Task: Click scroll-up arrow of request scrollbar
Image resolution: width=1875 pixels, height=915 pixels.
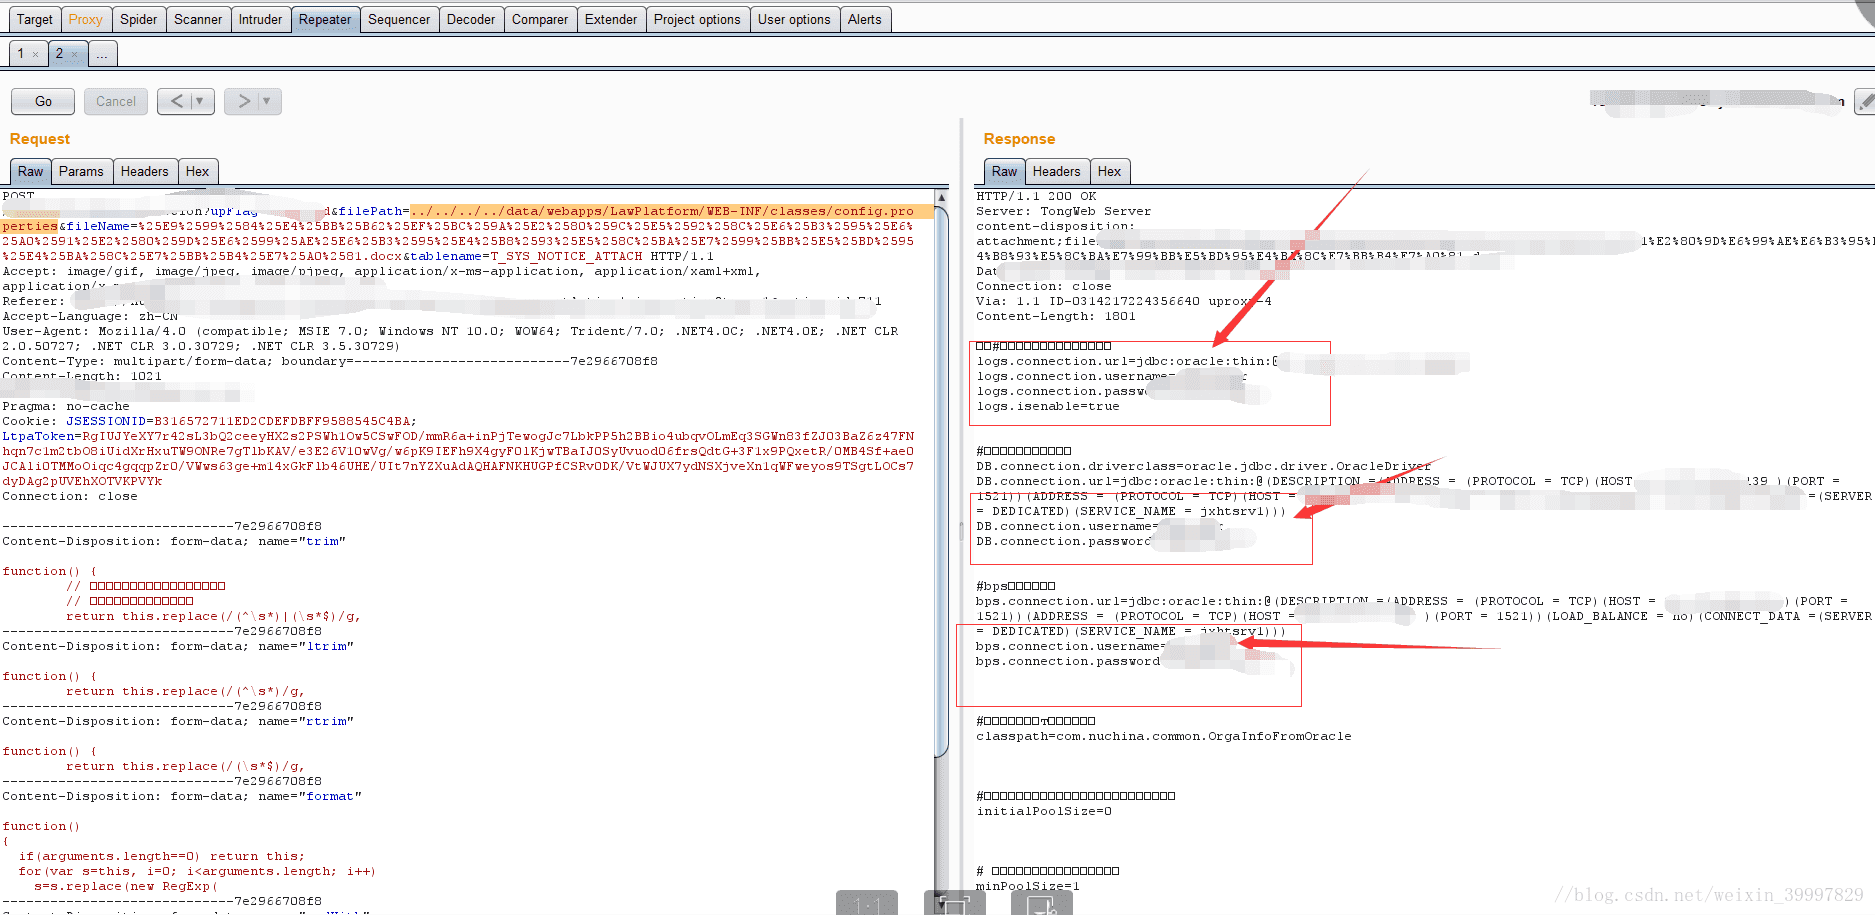Action: click(x=941, y=197)
